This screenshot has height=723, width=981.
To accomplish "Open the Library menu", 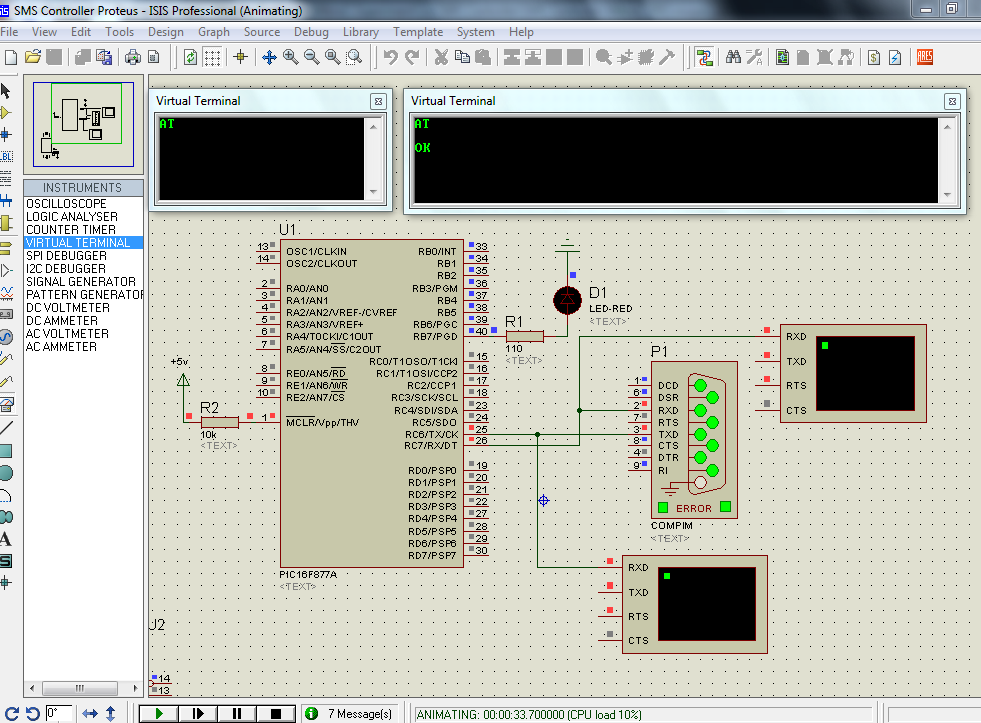I will (360, 32).
